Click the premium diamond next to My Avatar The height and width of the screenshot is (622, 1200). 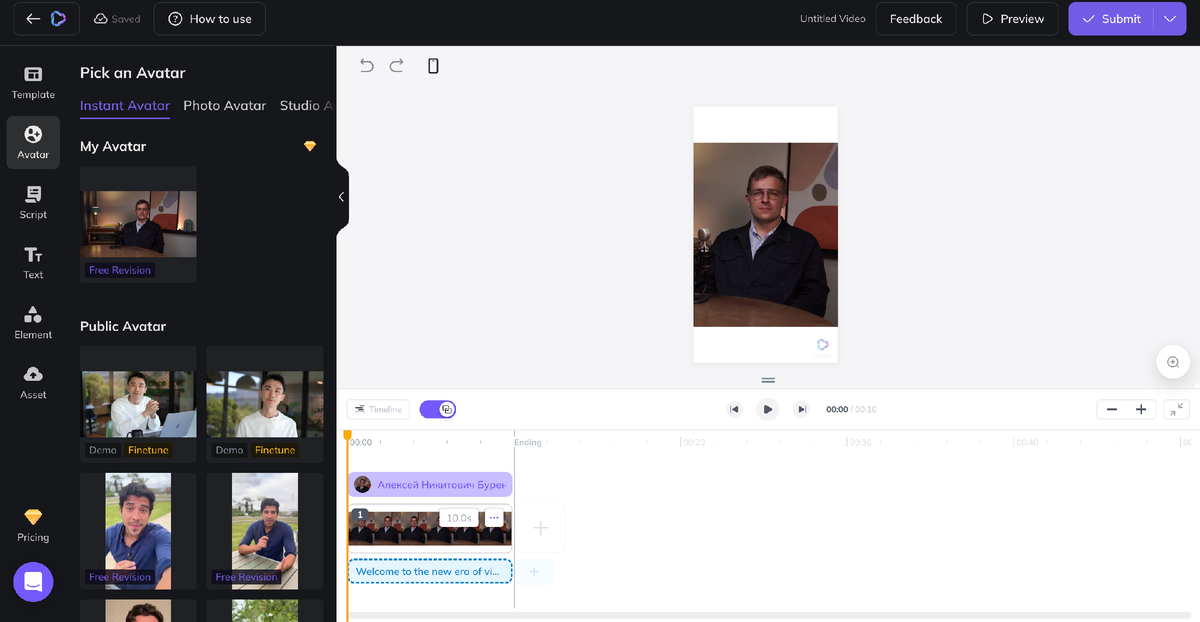[x=310, y=146]
